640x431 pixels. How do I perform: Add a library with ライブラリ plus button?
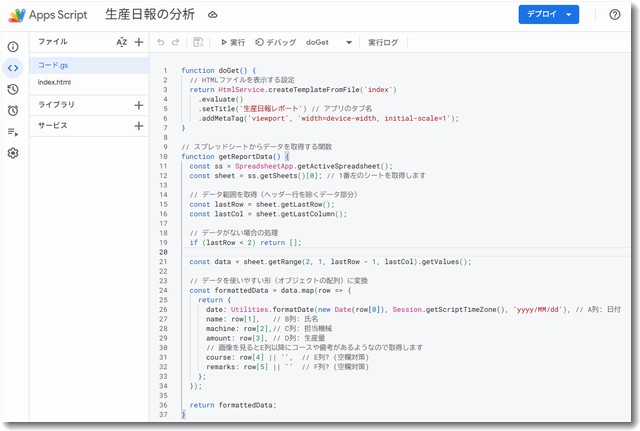(x=139, y=104)
